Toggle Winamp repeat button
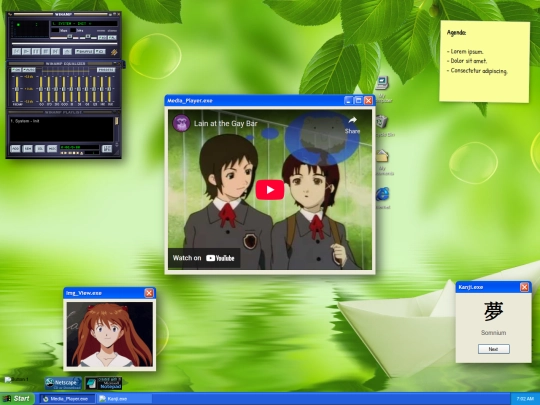This screenshot has width=540, height=405. pos(100,52)
